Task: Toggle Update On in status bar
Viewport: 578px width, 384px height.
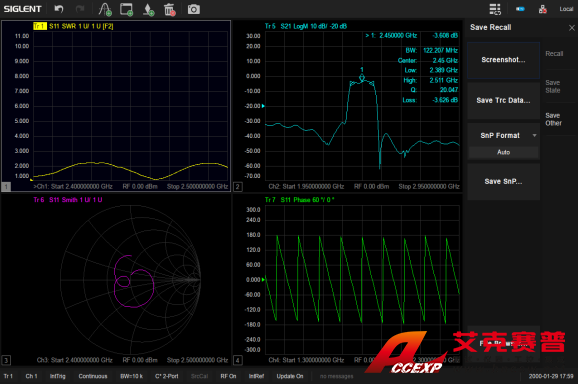Action: coord(290,376)
